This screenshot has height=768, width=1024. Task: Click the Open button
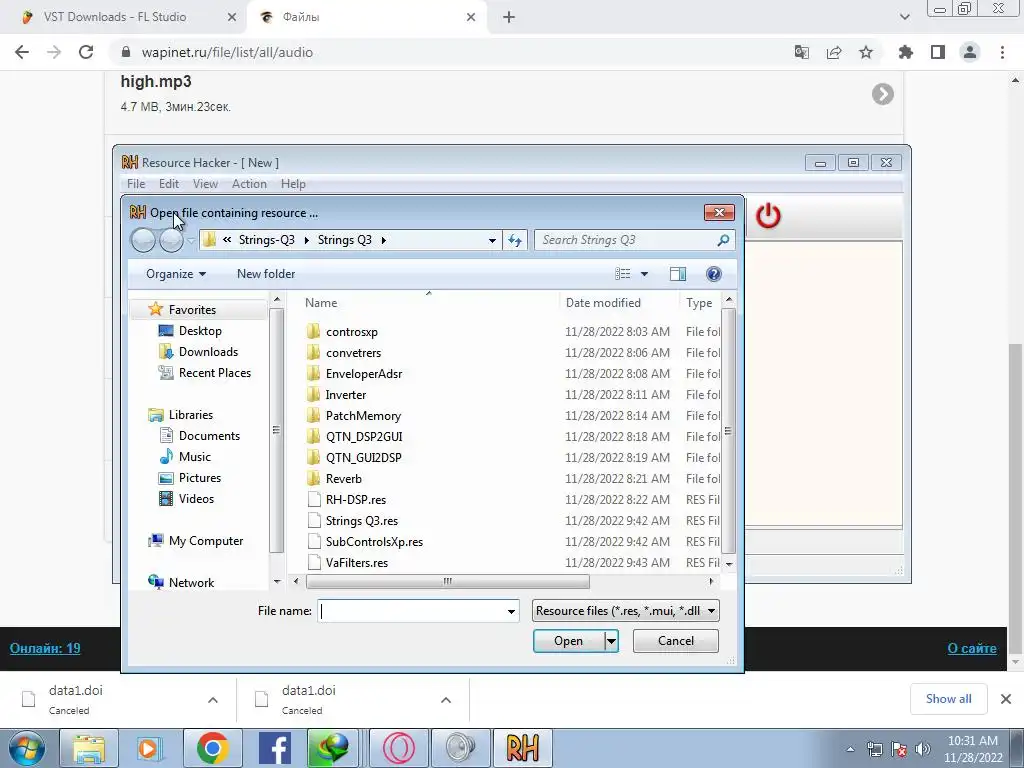pyautogui.click(x=568, y=641)
